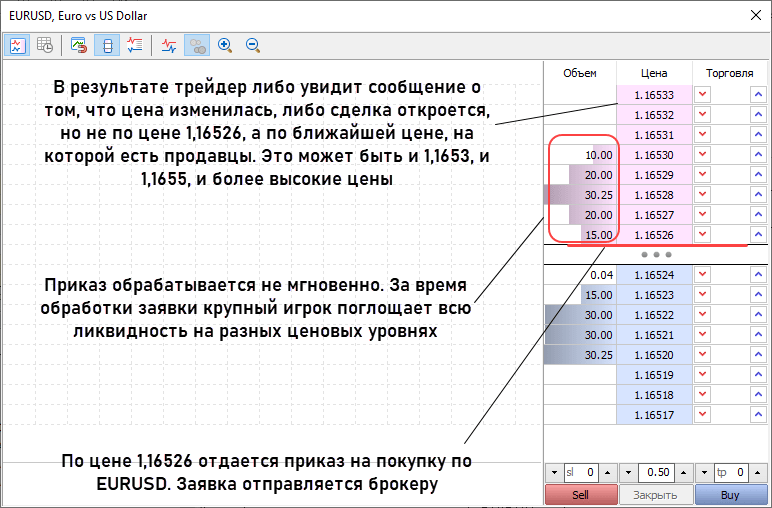Screen dimensions: 772x508
Task: Click the chart with magnet icon
Action: (79, 45)
